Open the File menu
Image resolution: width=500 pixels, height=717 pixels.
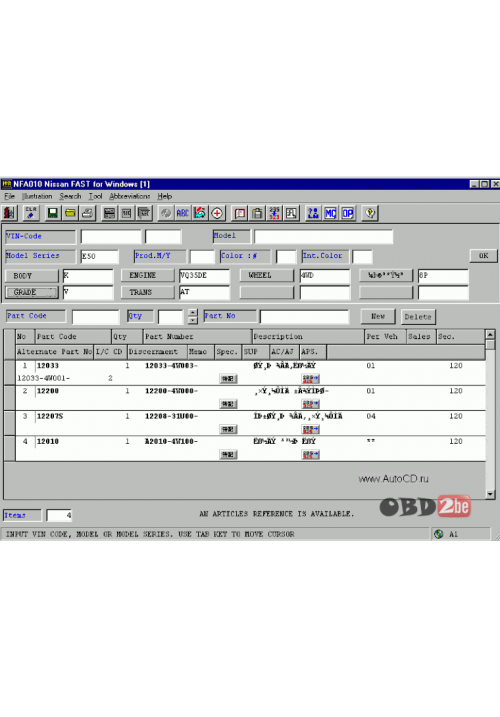click(x=10, y=196)
